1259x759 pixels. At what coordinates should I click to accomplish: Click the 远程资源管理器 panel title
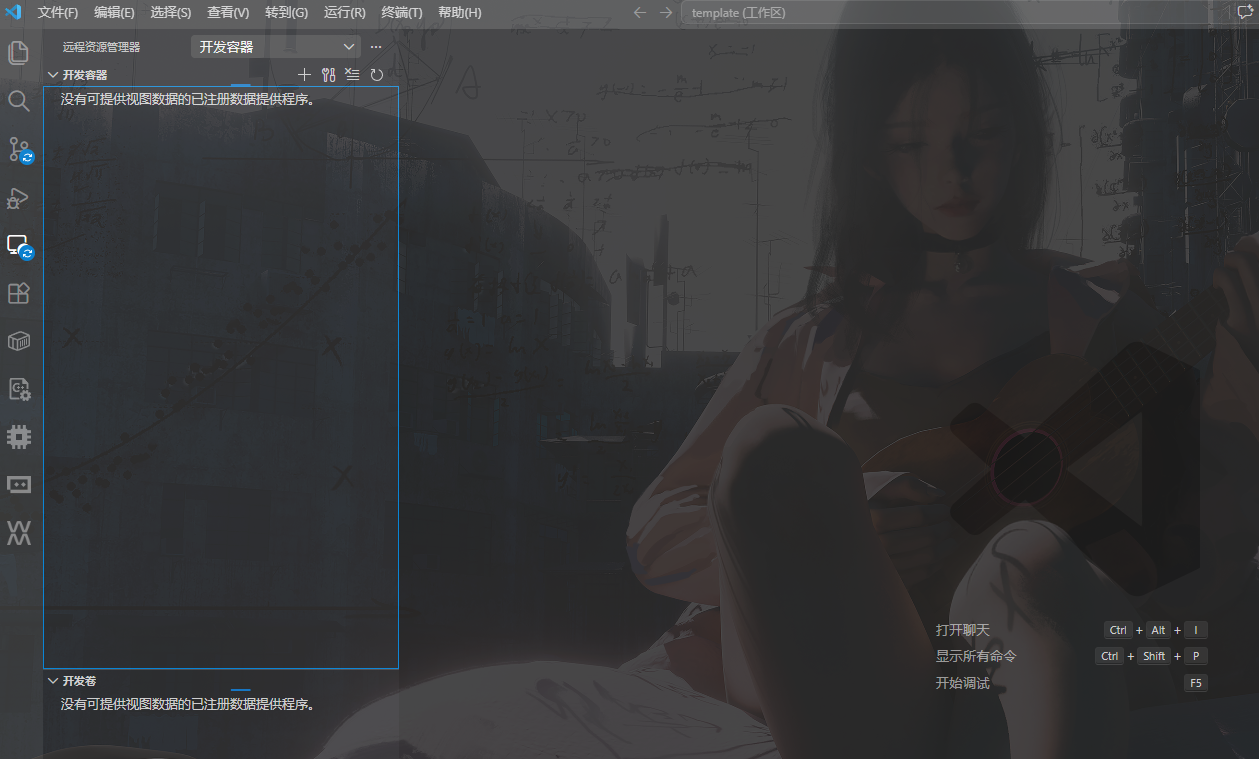(x=101, y=47)
